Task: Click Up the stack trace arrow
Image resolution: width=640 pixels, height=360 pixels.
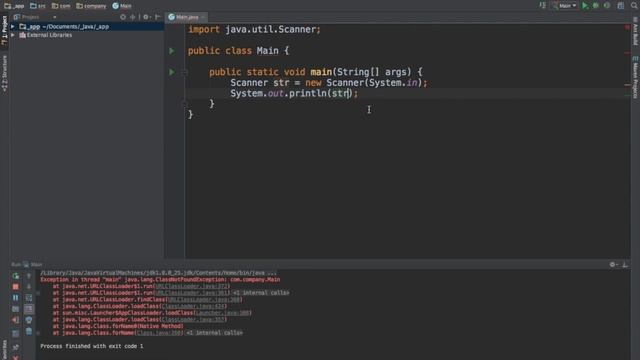Action: [x=29, y=276]
